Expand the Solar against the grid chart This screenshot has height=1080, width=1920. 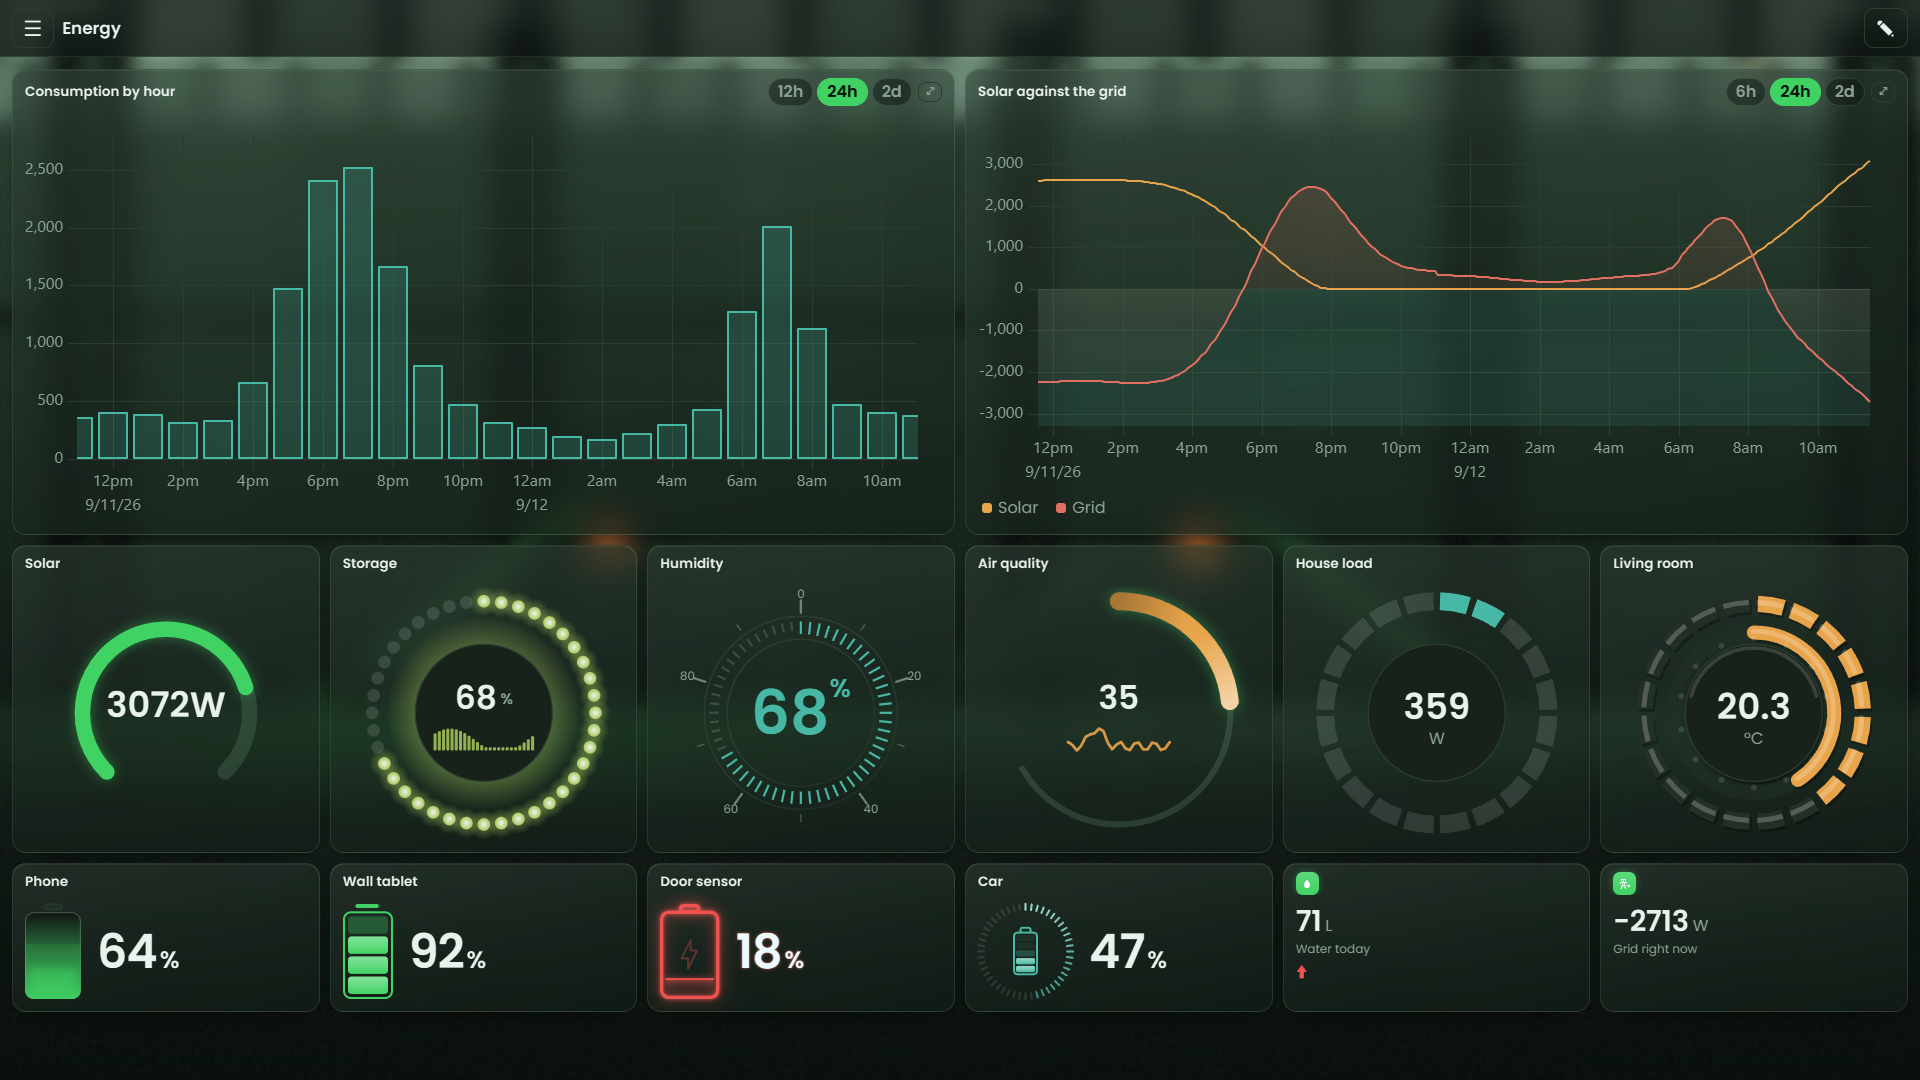click(1883, 91)
